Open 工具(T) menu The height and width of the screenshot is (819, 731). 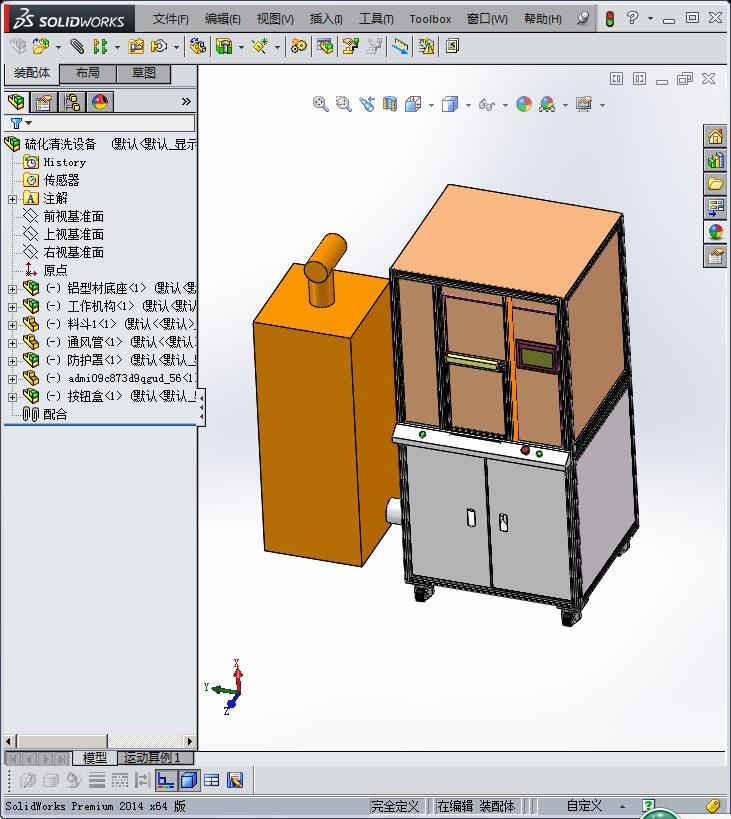[376, 19]
